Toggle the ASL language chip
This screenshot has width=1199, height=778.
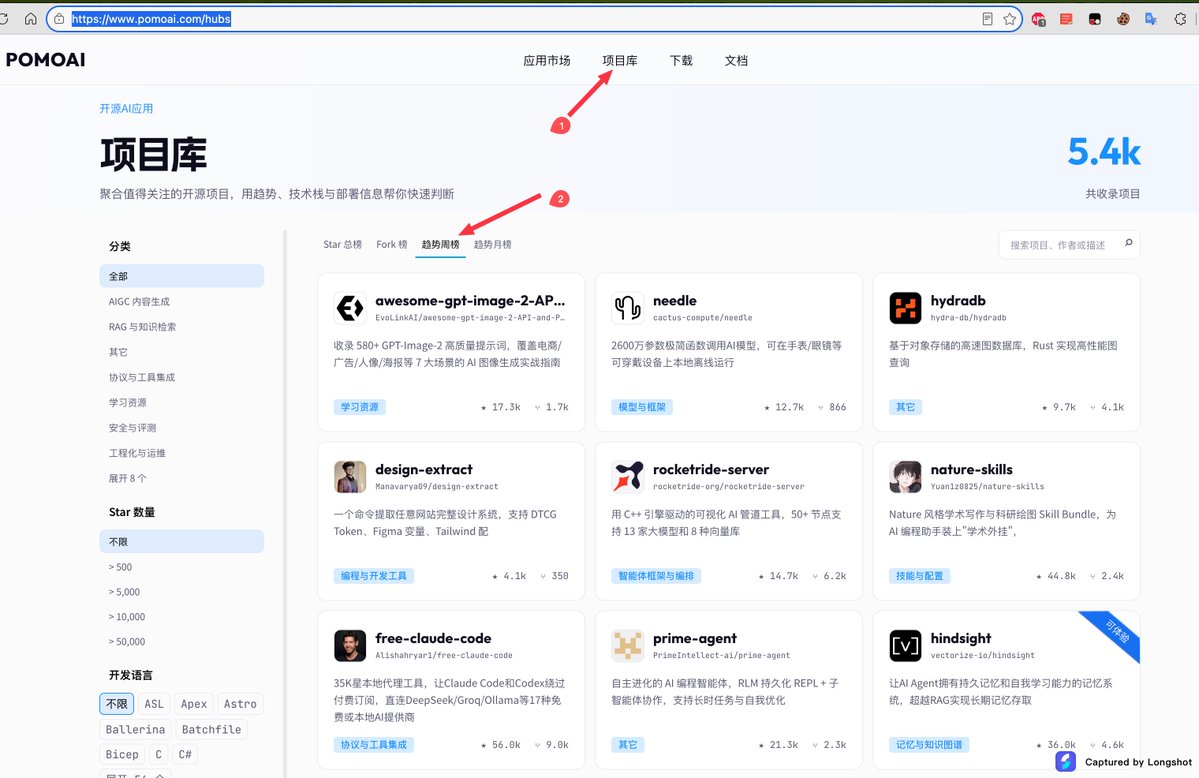click(x=154, y=704)
